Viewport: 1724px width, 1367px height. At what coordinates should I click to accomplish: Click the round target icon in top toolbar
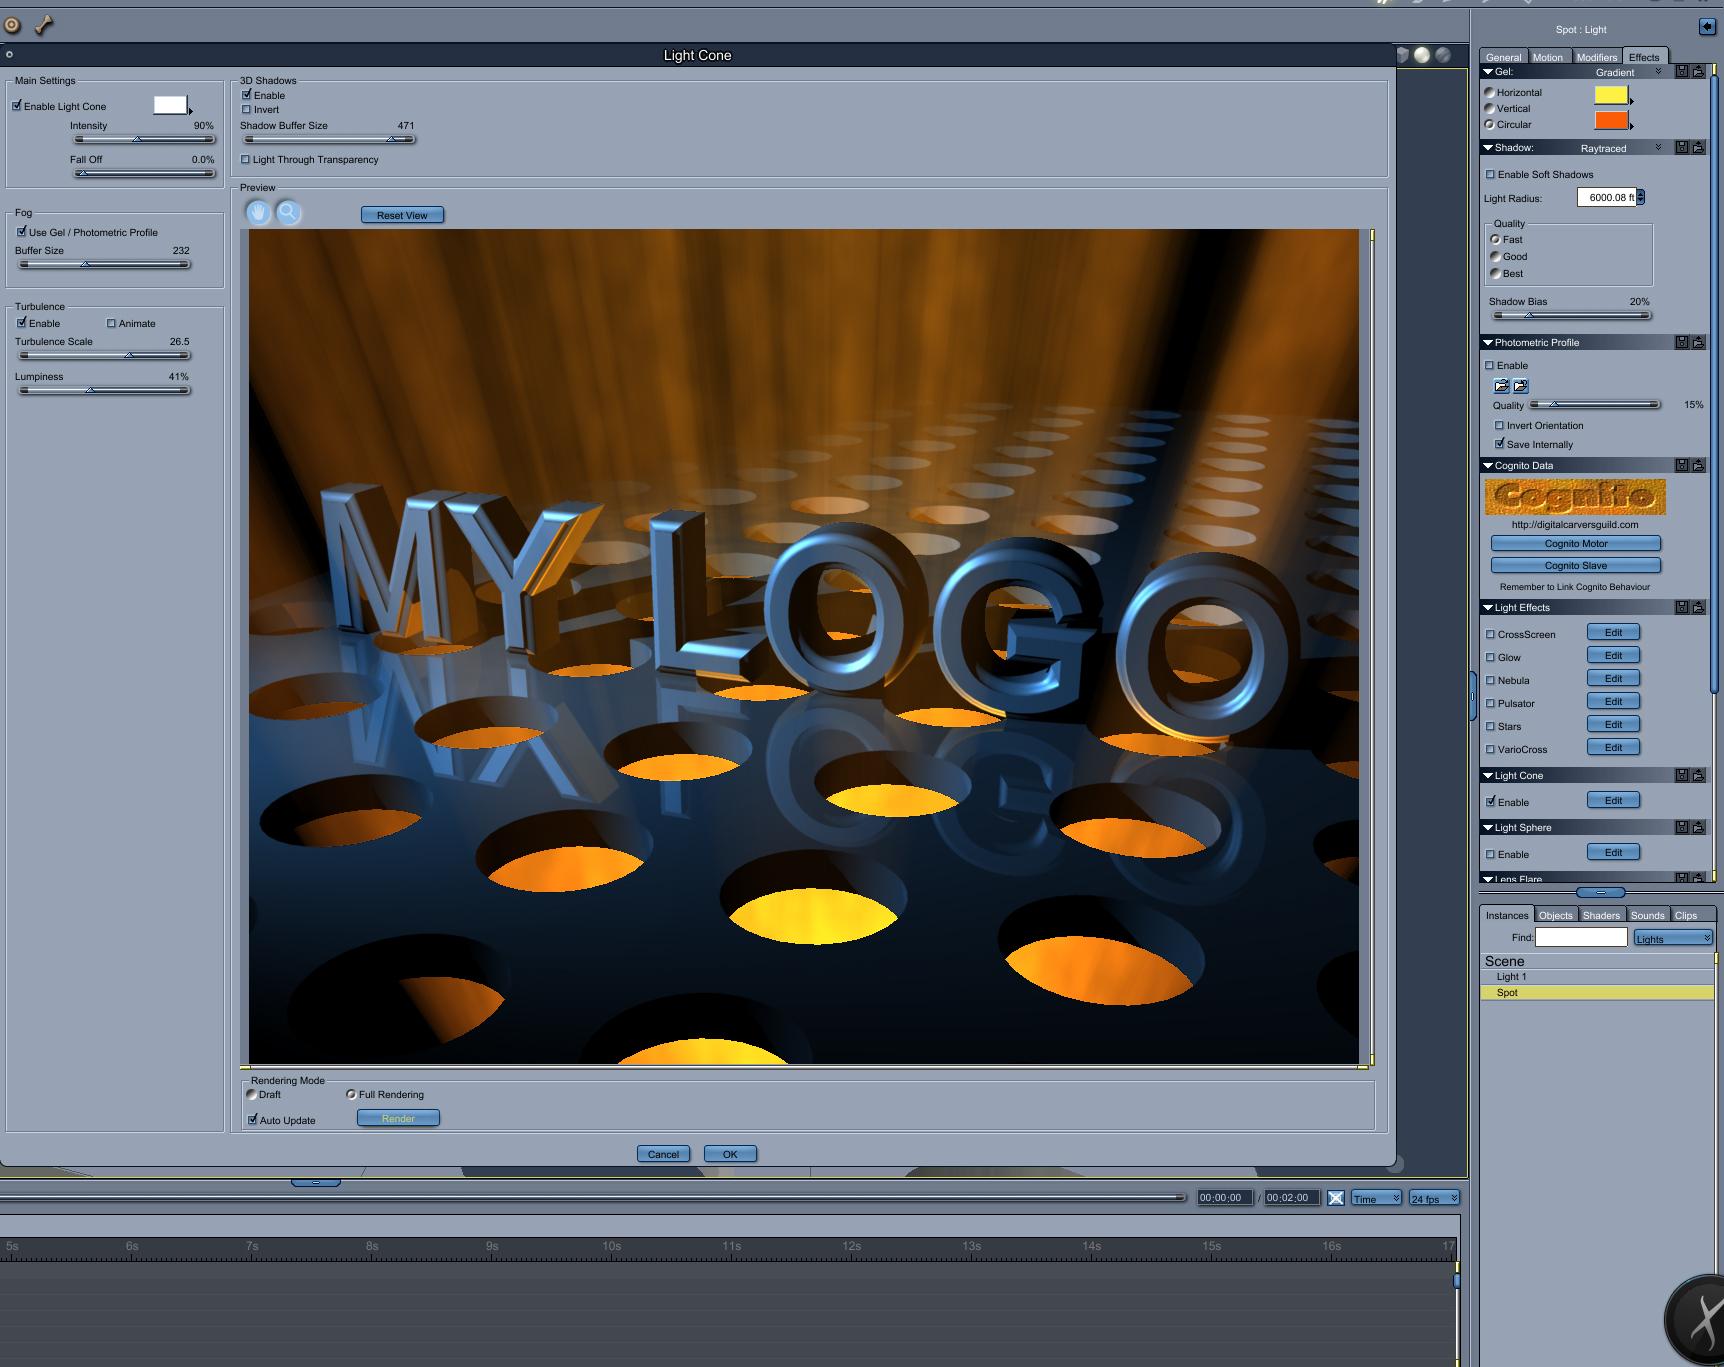[12, 25]
